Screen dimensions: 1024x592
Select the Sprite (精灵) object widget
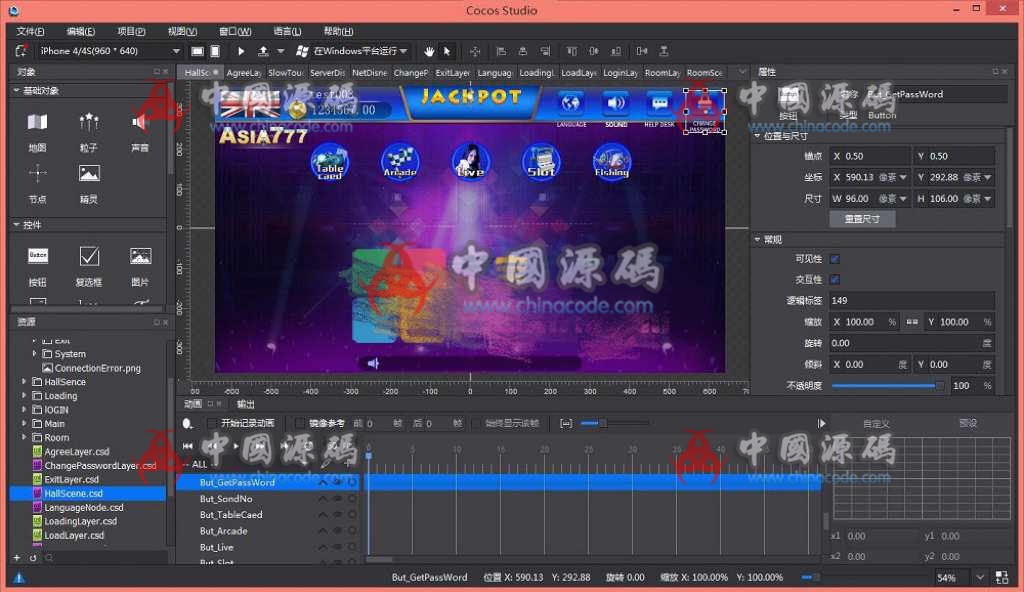89,184
